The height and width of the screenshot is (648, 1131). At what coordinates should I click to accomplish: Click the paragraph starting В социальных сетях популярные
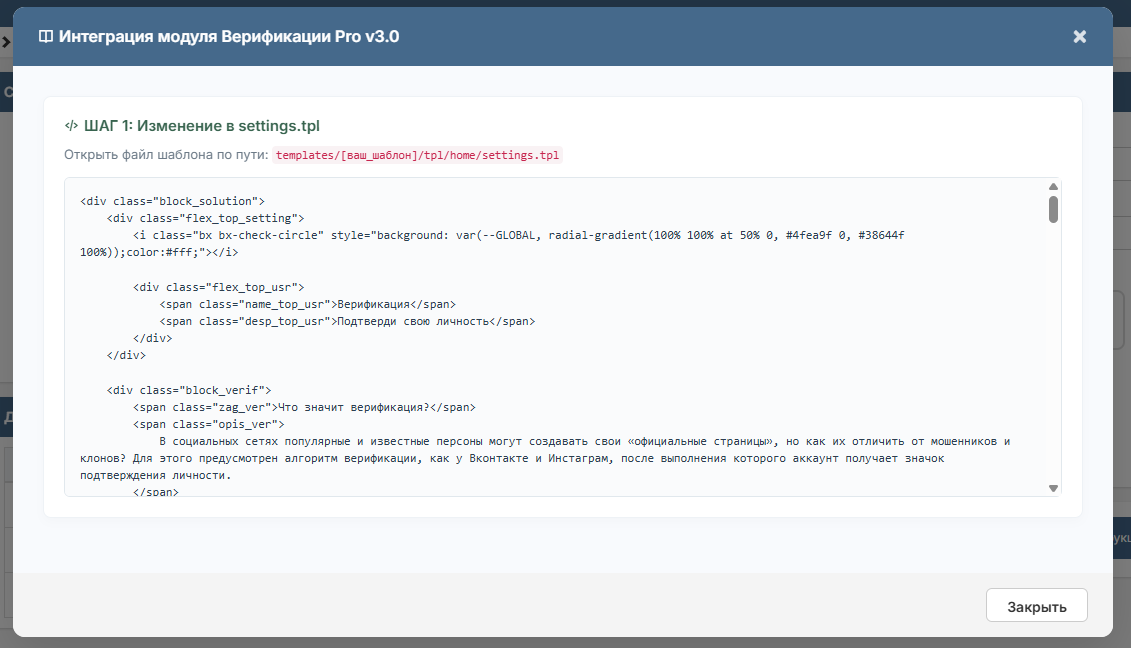[x=545, y=458]
